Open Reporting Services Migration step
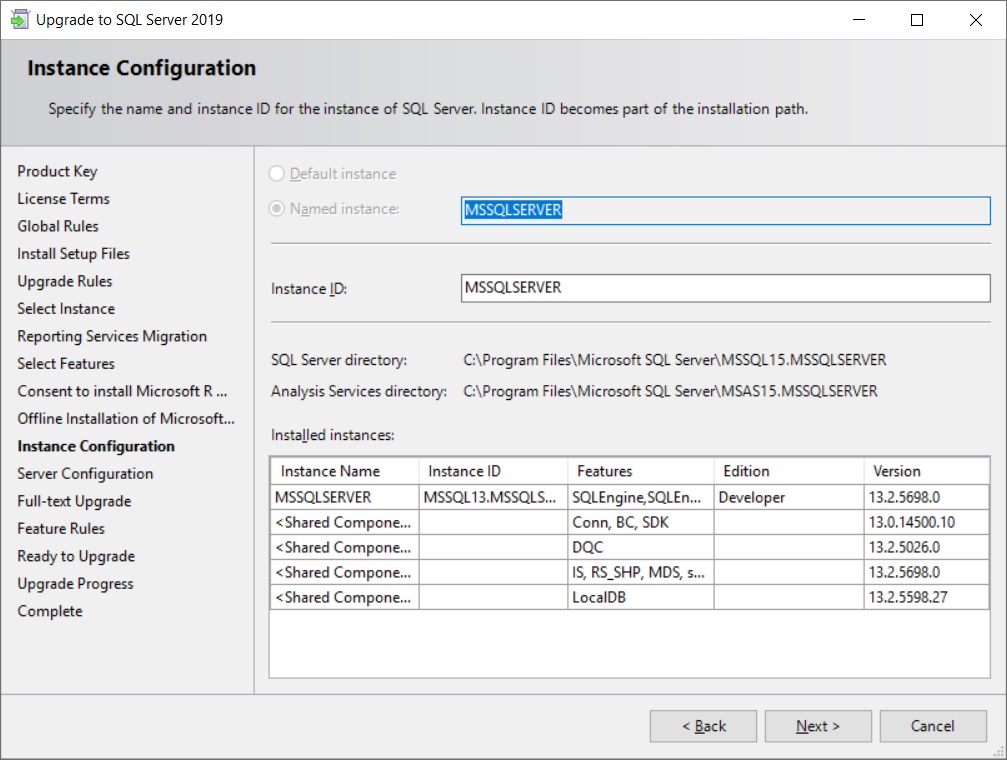Screen dimensions: 1007x760 pyautogui.click(x=112, y=337)
